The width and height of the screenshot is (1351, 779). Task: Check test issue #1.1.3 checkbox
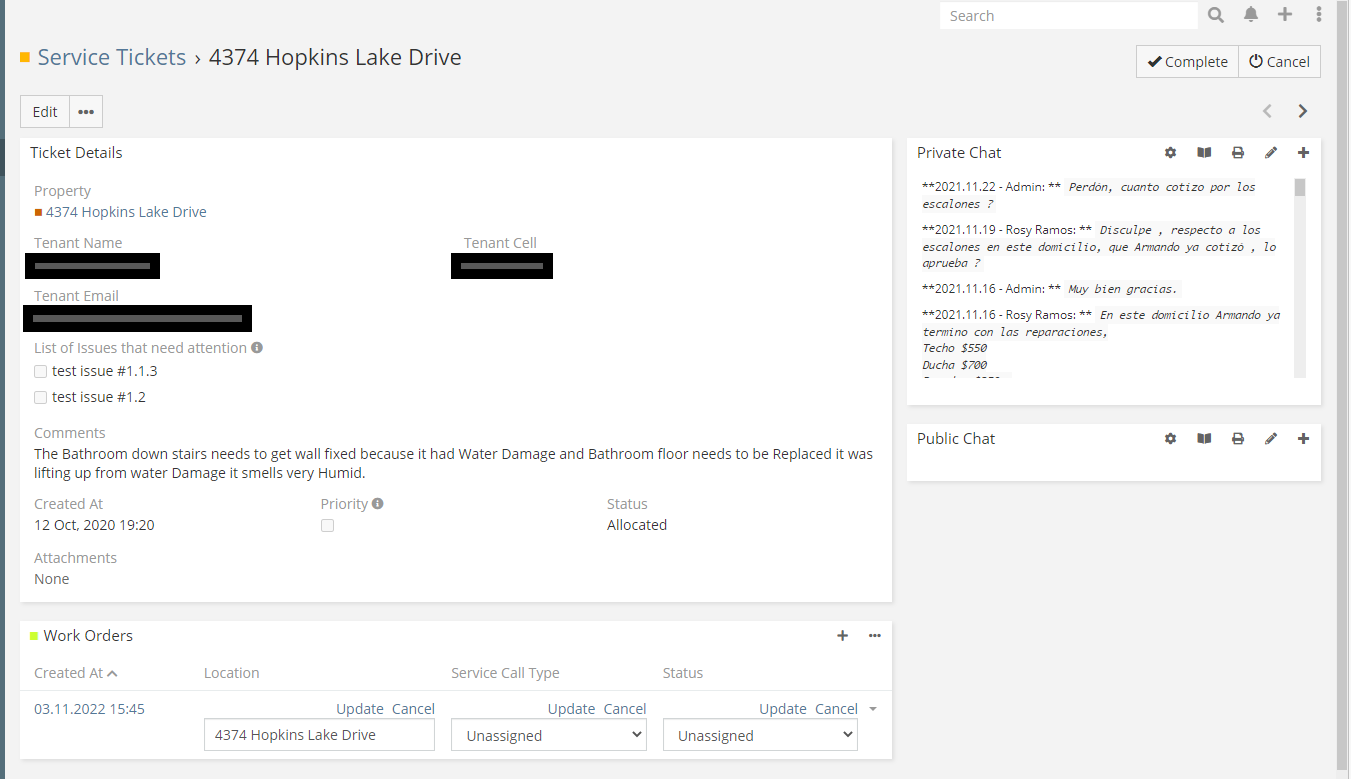pyautogui.click(x=41, y=371)
